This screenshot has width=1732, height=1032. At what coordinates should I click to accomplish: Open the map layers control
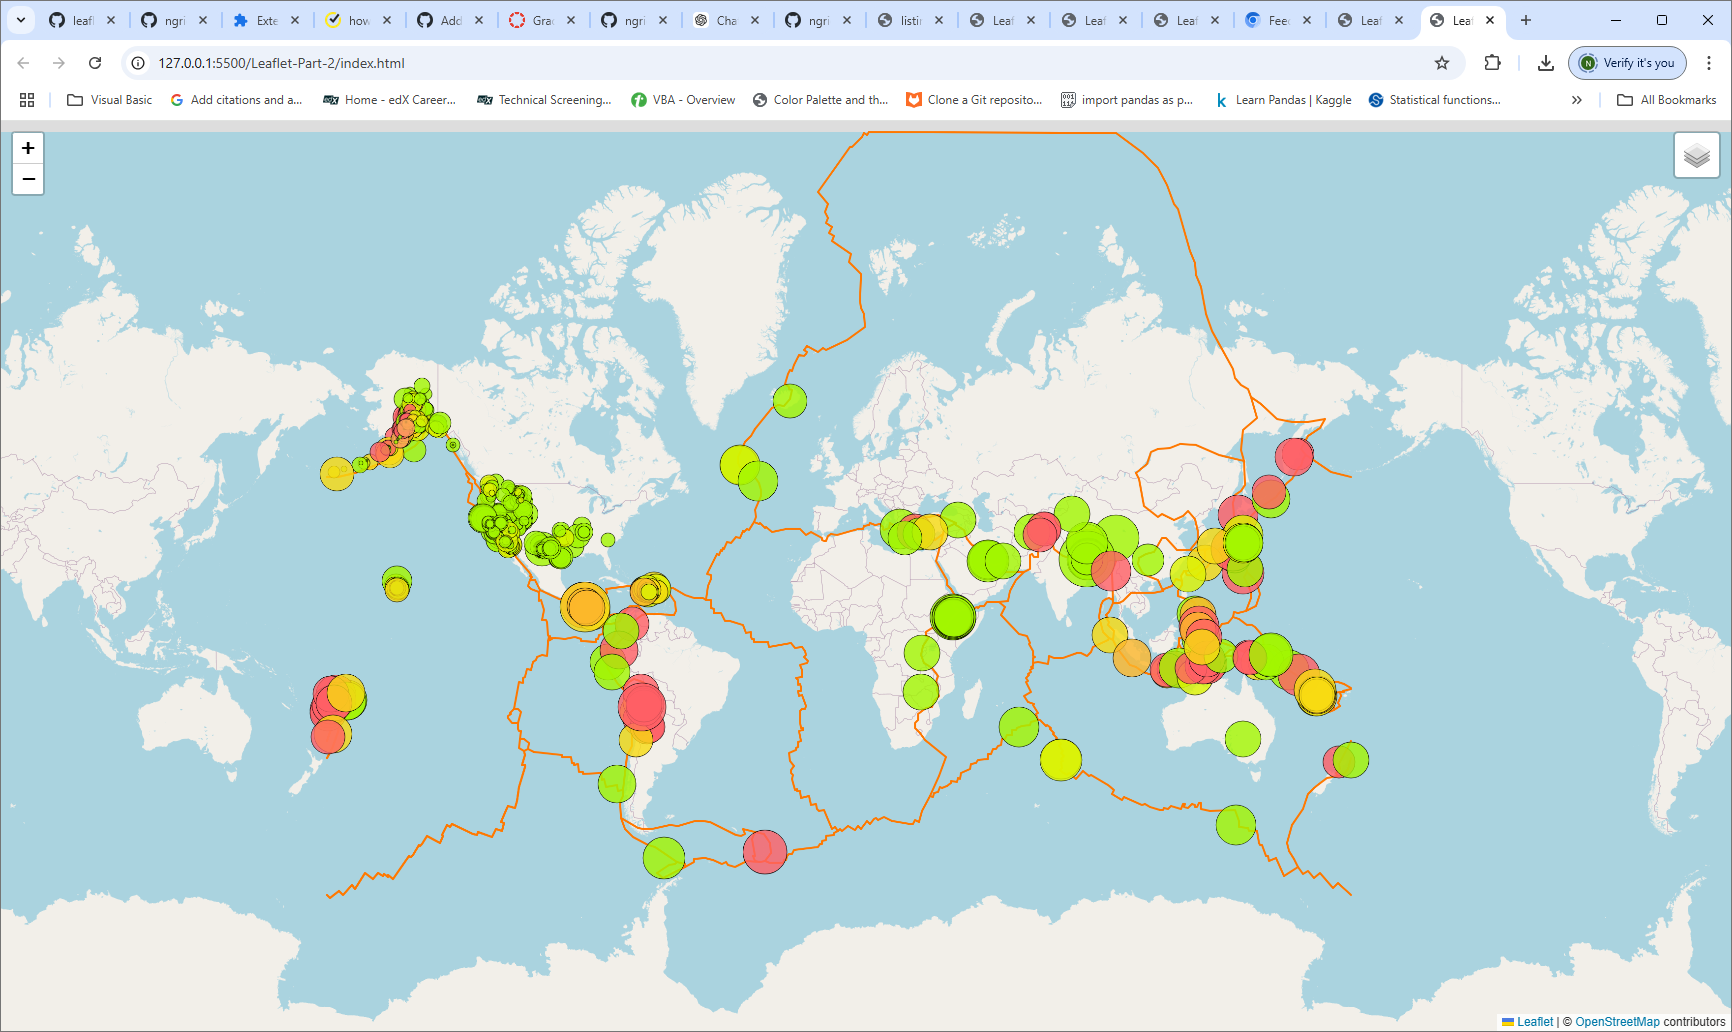pos(1696,156)
